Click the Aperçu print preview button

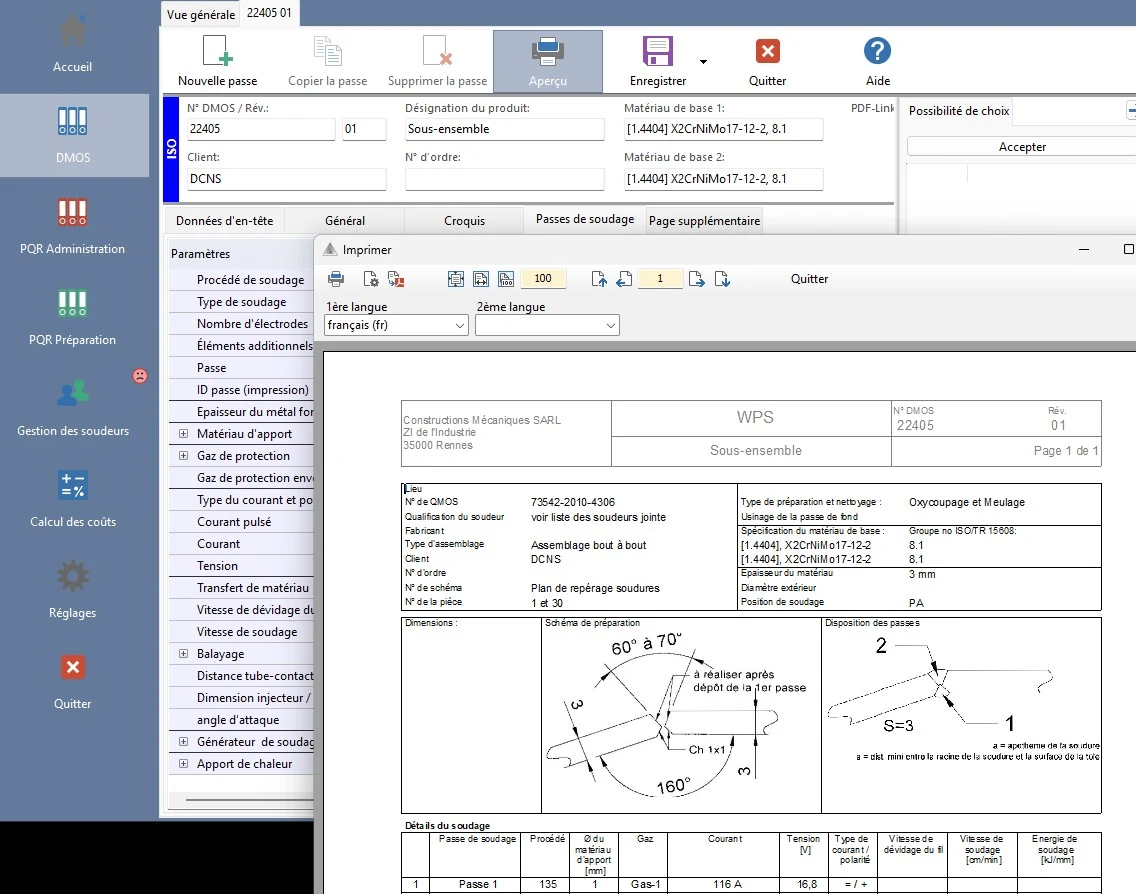point(548,61)
